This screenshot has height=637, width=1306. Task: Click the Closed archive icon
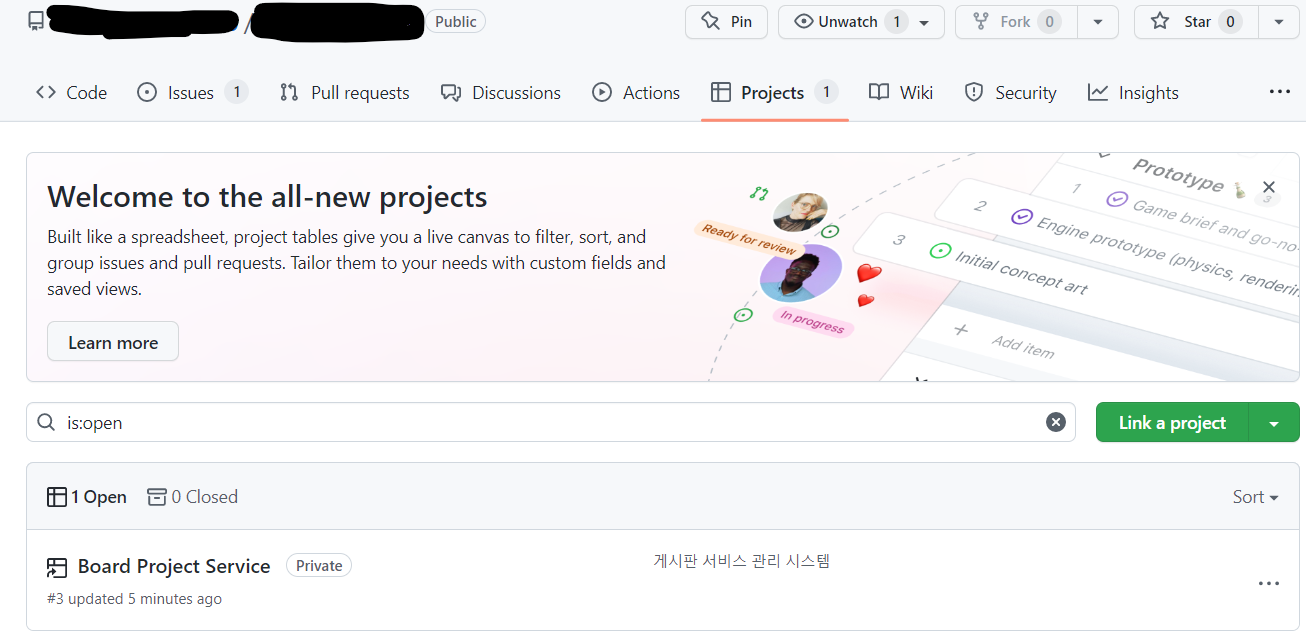(x=157, y=497)
